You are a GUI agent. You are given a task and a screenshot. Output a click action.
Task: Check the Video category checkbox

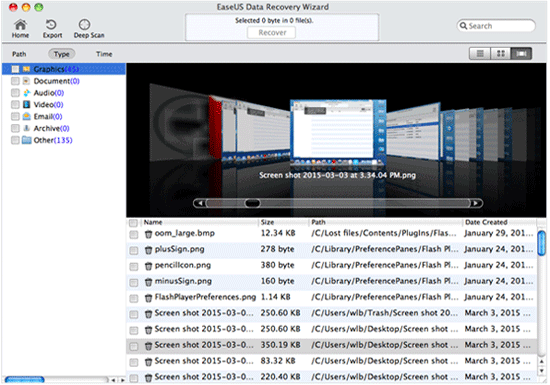click(x=15, y=104)
